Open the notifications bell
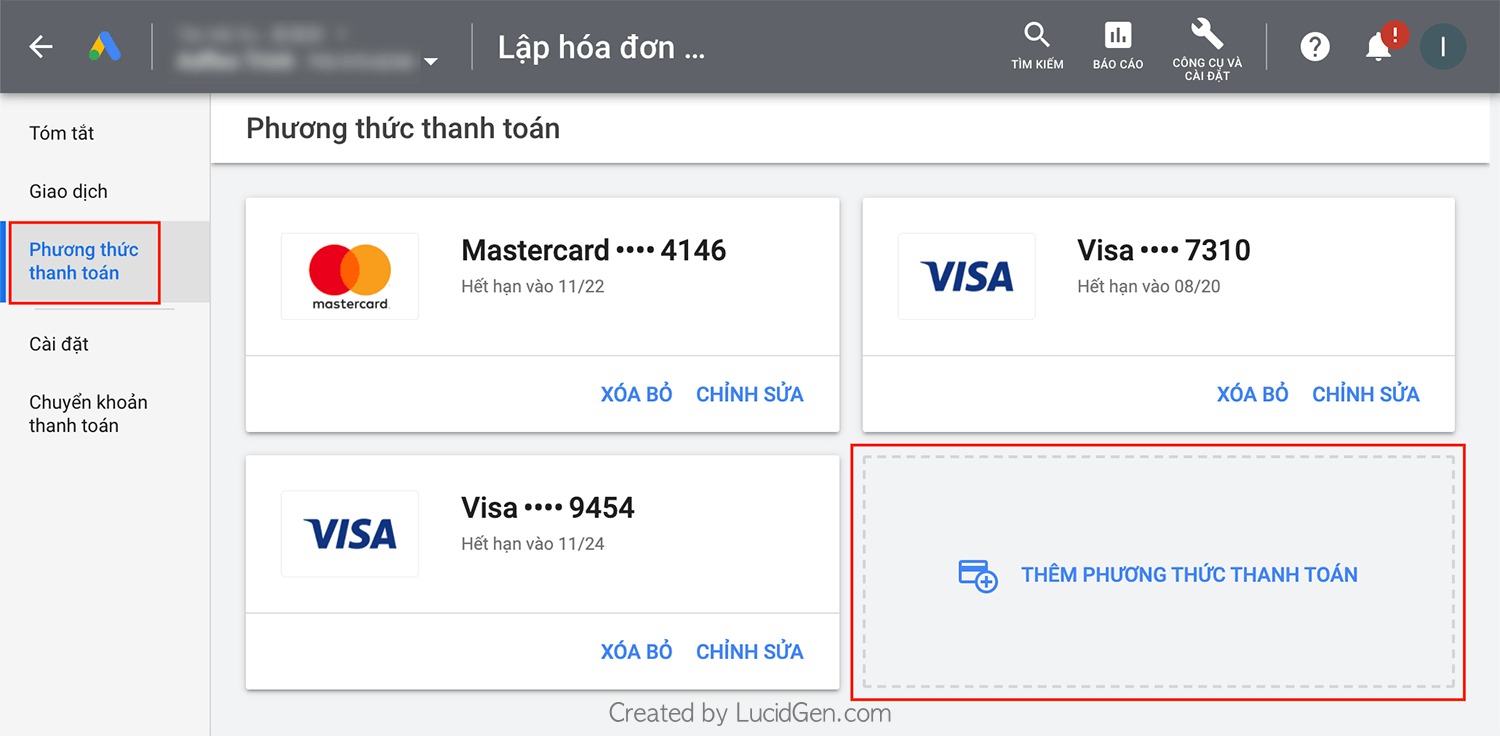Viewport: 1500px width, 736px height. [1379, 46]
